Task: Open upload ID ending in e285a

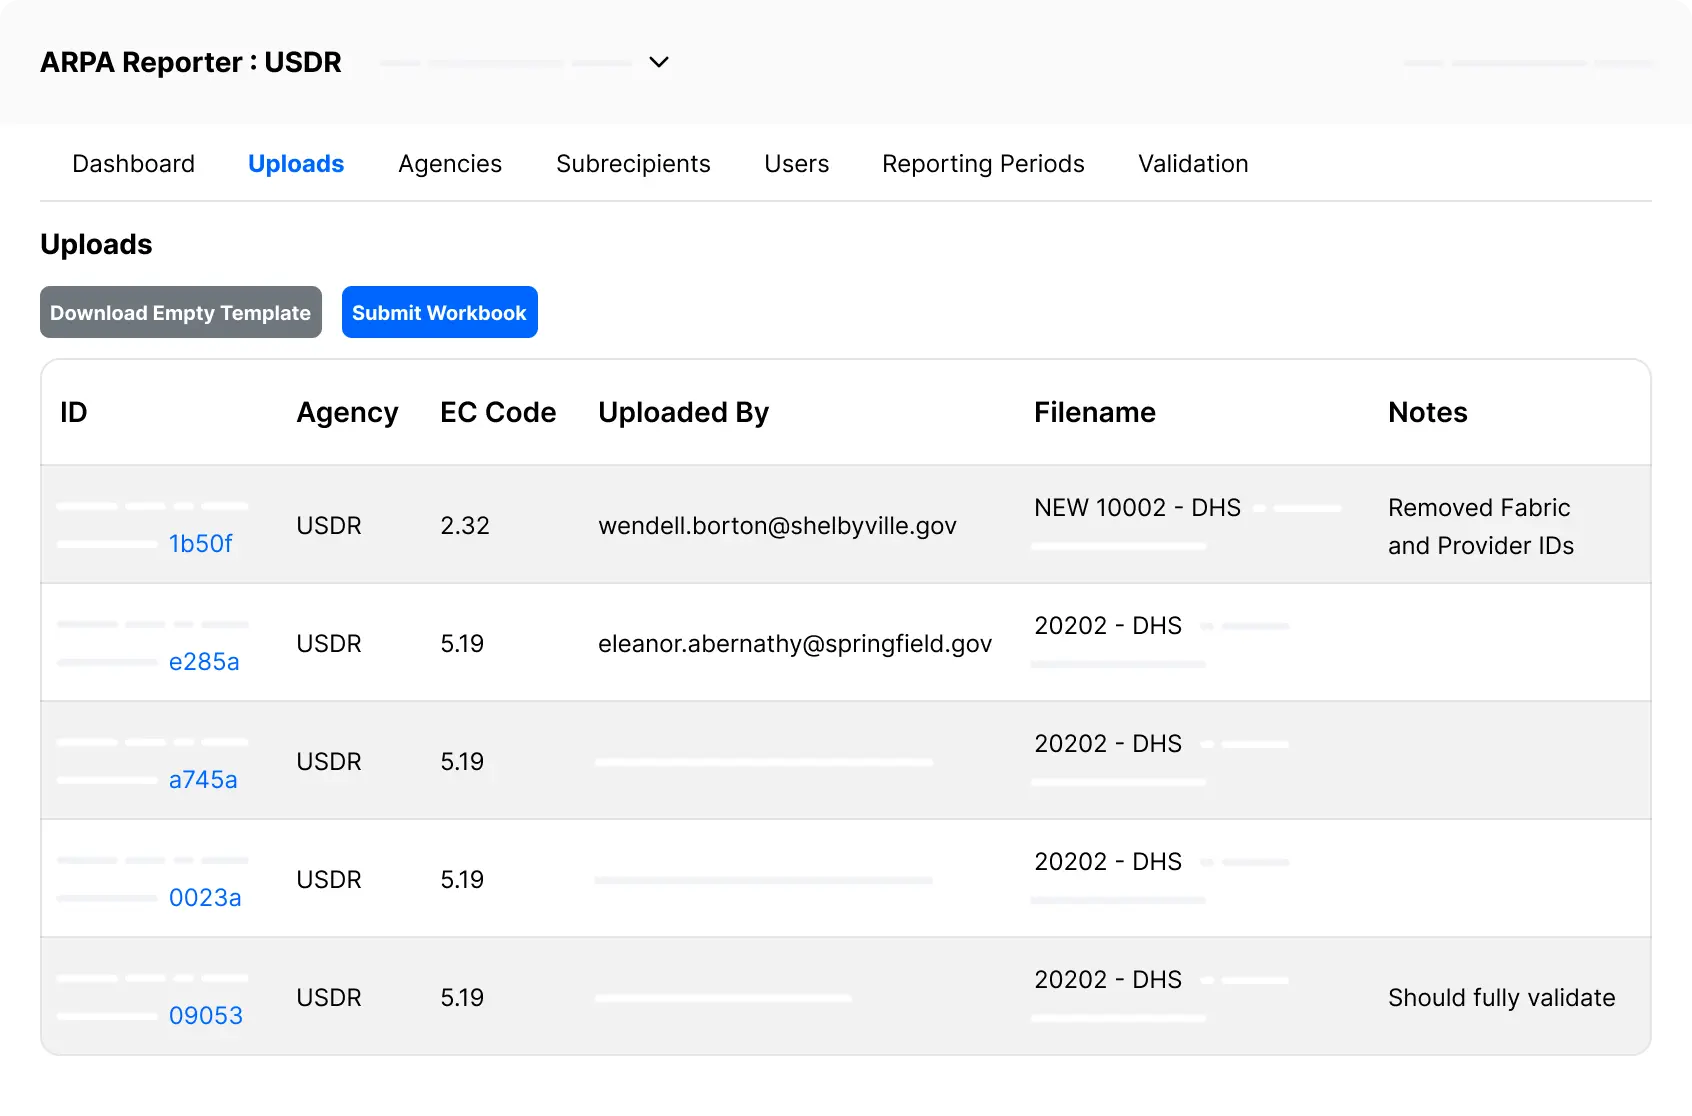Action: pyautogui.click(x=204, y=662)
